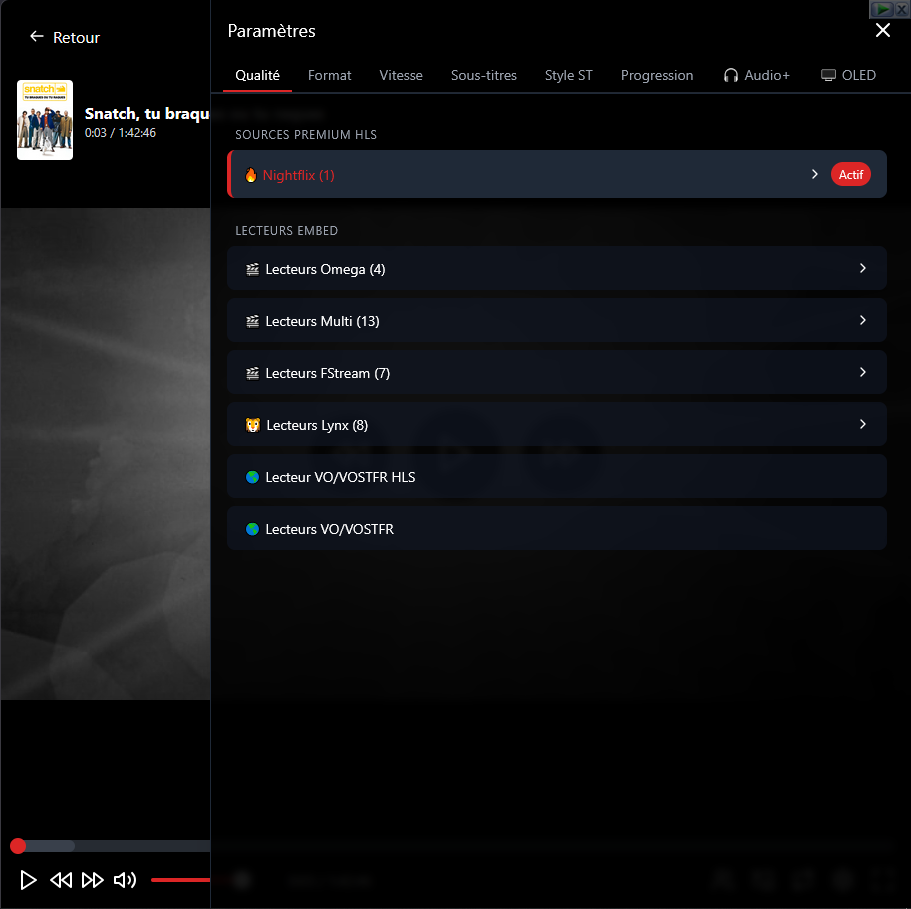911x909 pixels.
Task: Expand the Lecteurs Multi (13) chevron
Action: point(863,320)
